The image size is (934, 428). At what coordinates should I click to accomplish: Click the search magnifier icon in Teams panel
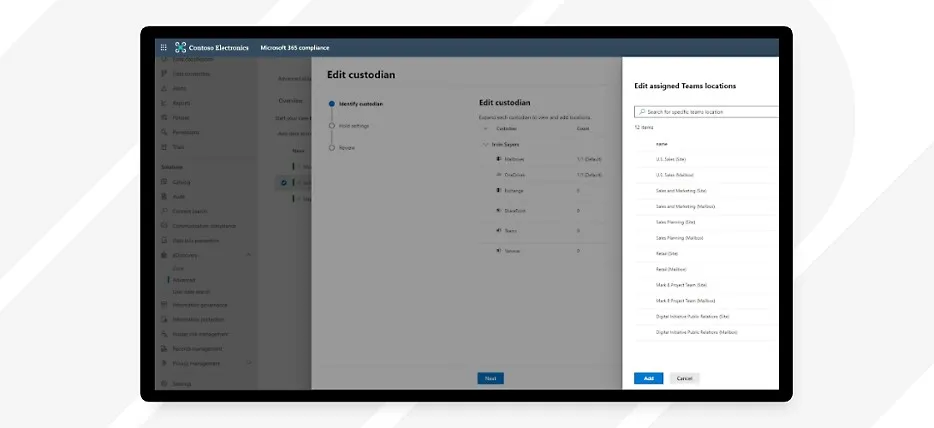(642, 111)
